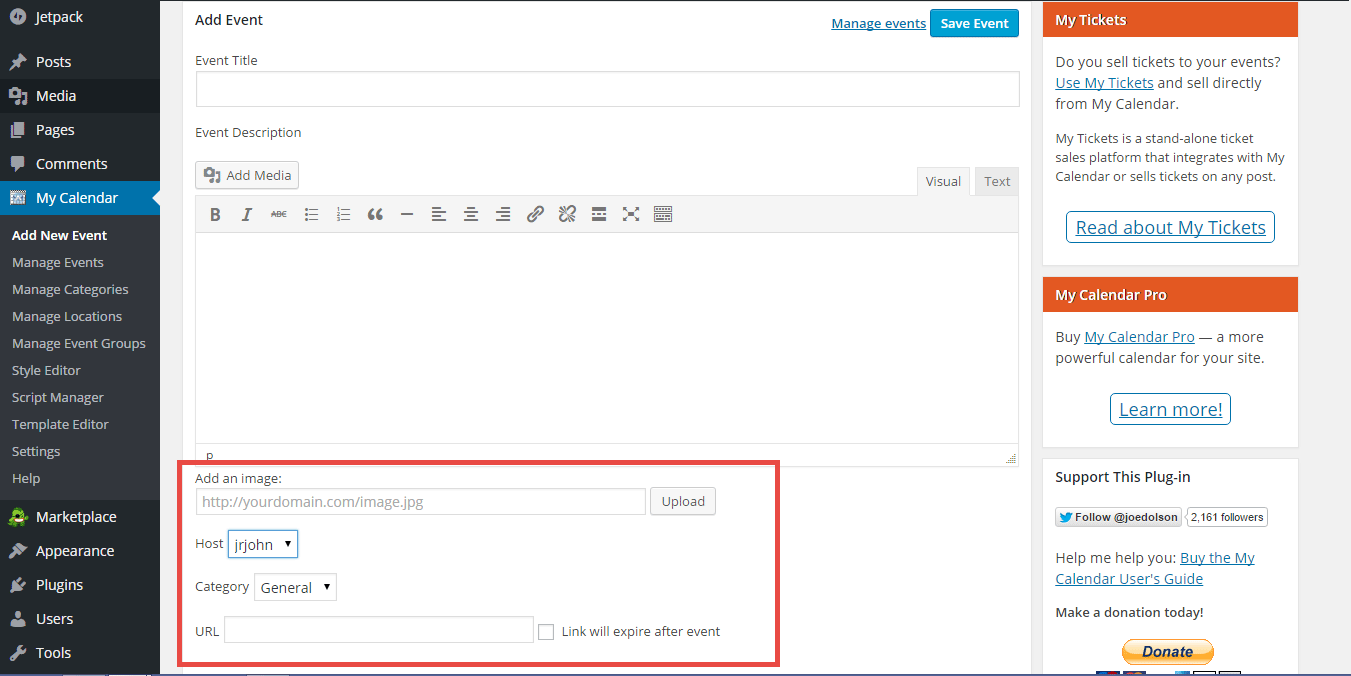Open My Calendar Settings submenu item
The image size is (1351, 676).
tap(36, 451)
